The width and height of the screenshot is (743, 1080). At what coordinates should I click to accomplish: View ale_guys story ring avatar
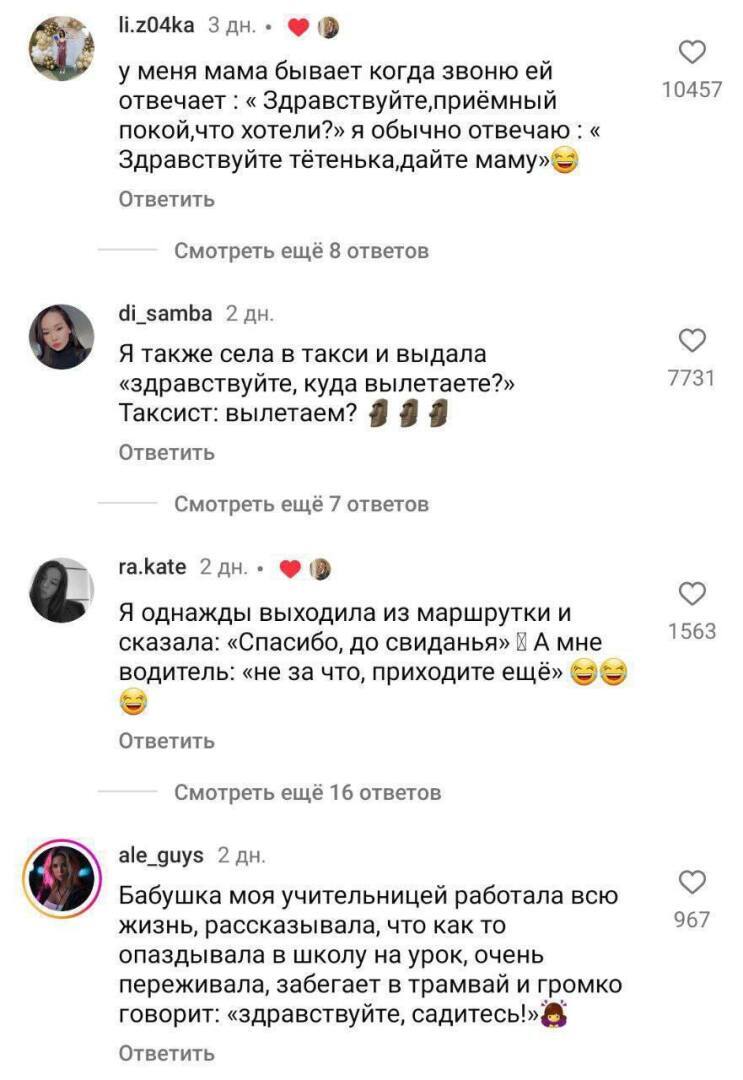click(x=61, y=879)
